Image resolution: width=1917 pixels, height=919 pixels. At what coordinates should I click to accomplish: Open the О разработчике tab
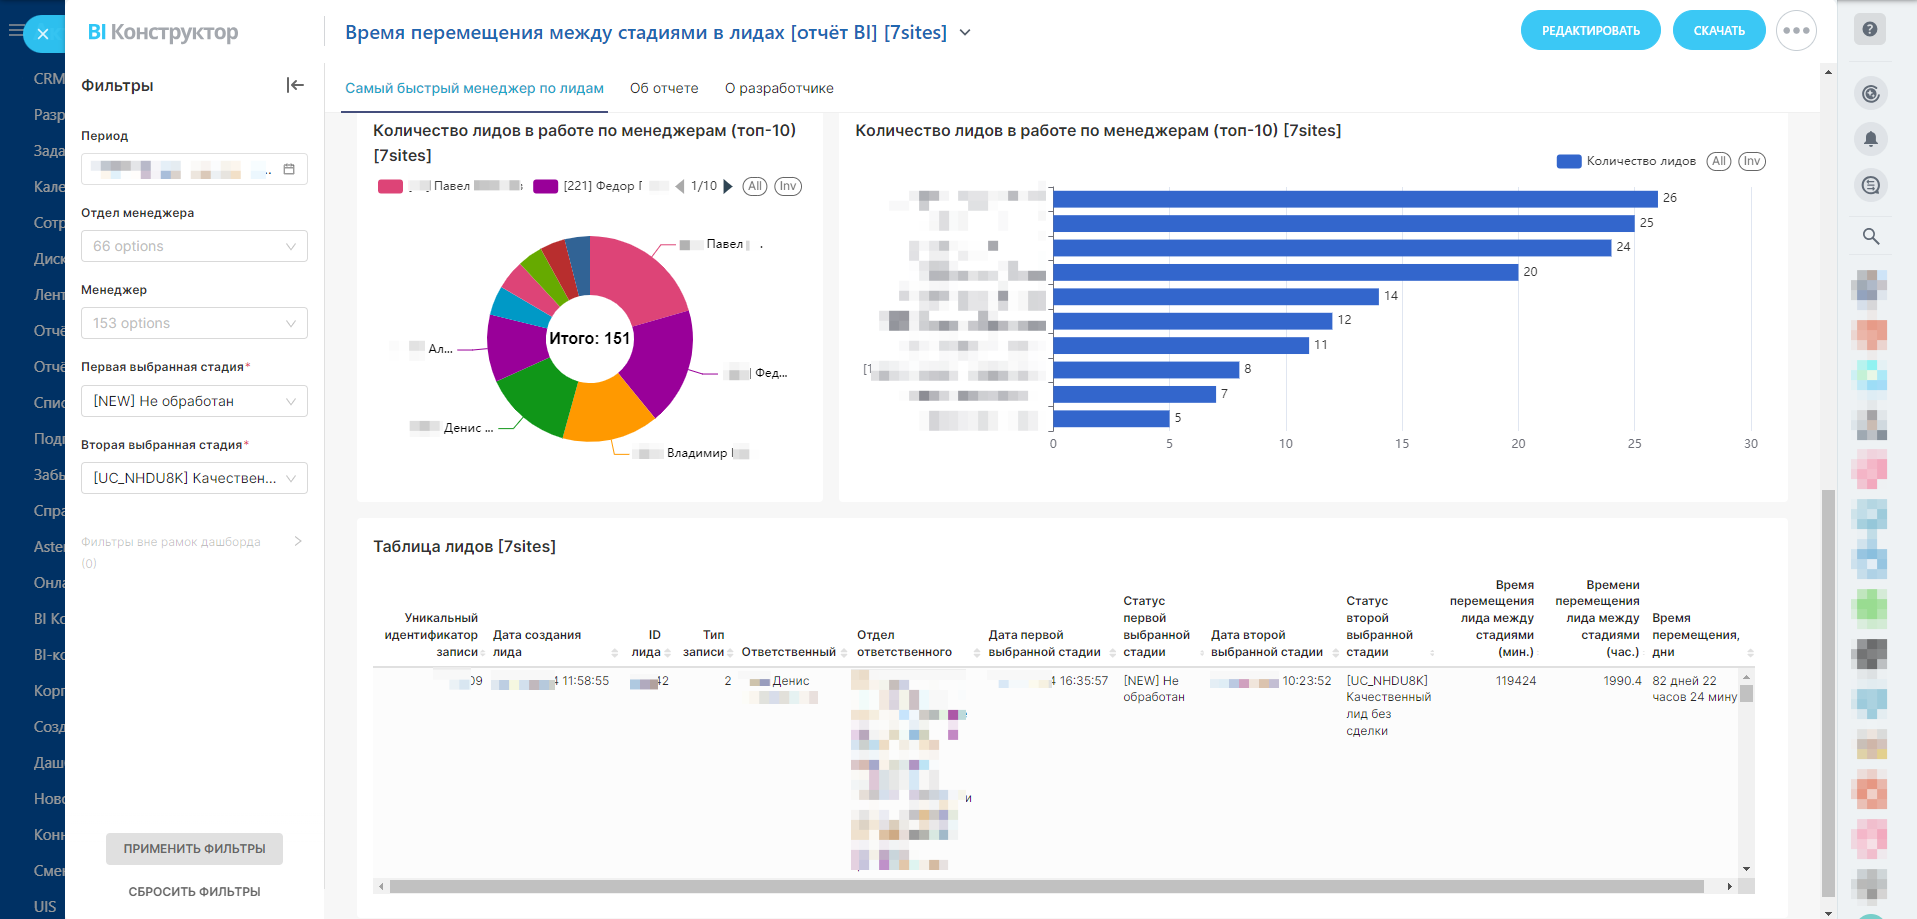[779, 88]
